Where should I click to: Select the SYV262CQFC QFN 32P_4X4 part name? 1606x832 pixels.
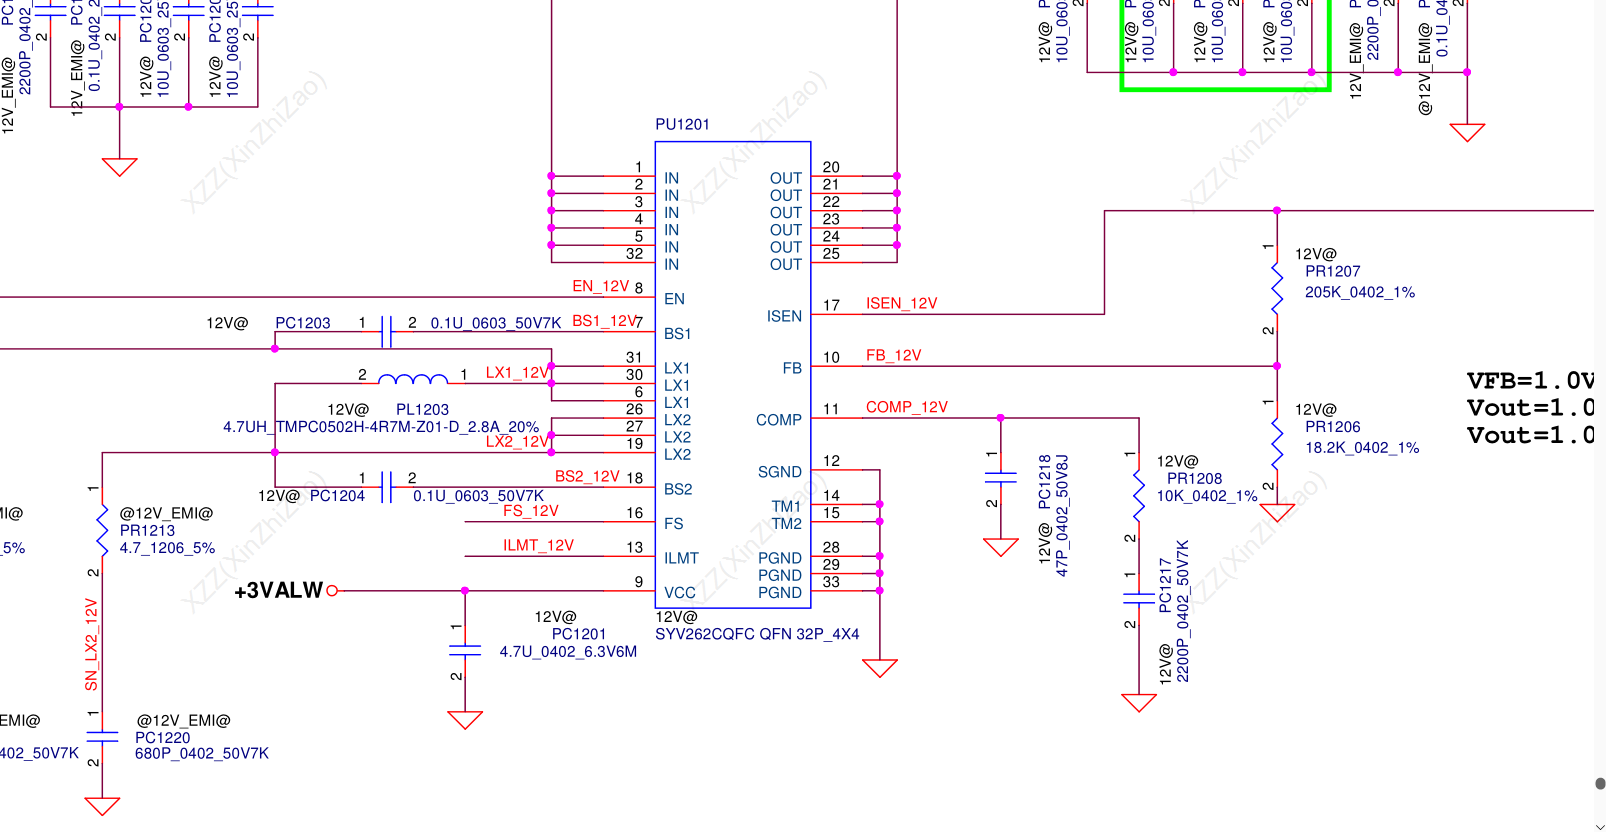[757, 634]
